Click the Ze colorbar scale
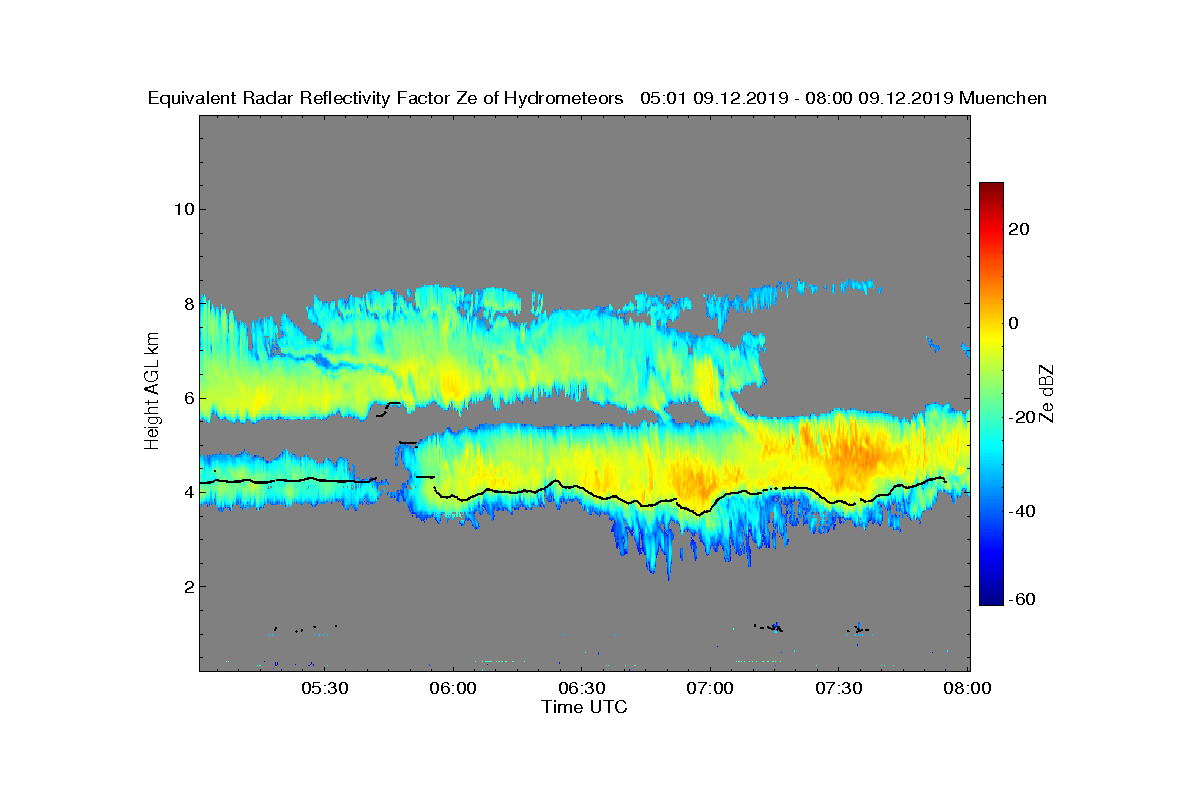Viewport: 1200px width, 800px height. [991, 394]
